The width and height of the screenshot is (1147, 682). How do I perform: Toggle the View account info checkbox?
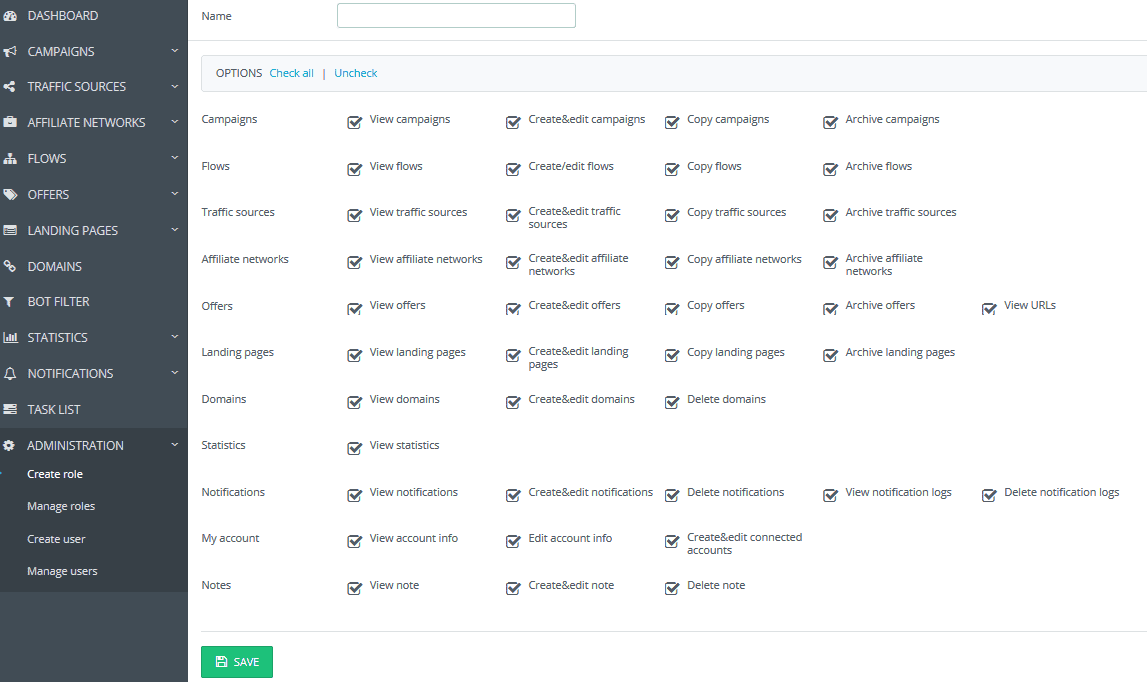point(355,541)
